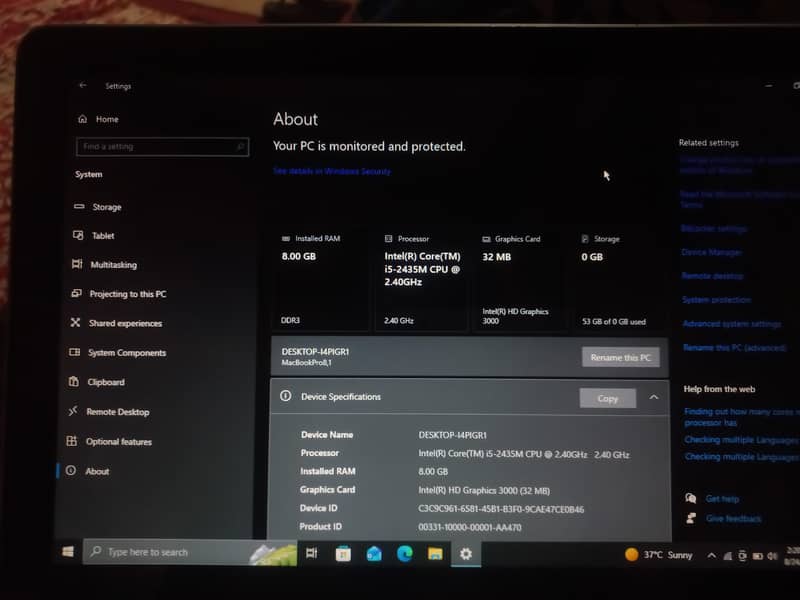Image resolution: width=800 pixels, height=600 pixels.
Task: Click the System Components icon
Action: (74, 352)
